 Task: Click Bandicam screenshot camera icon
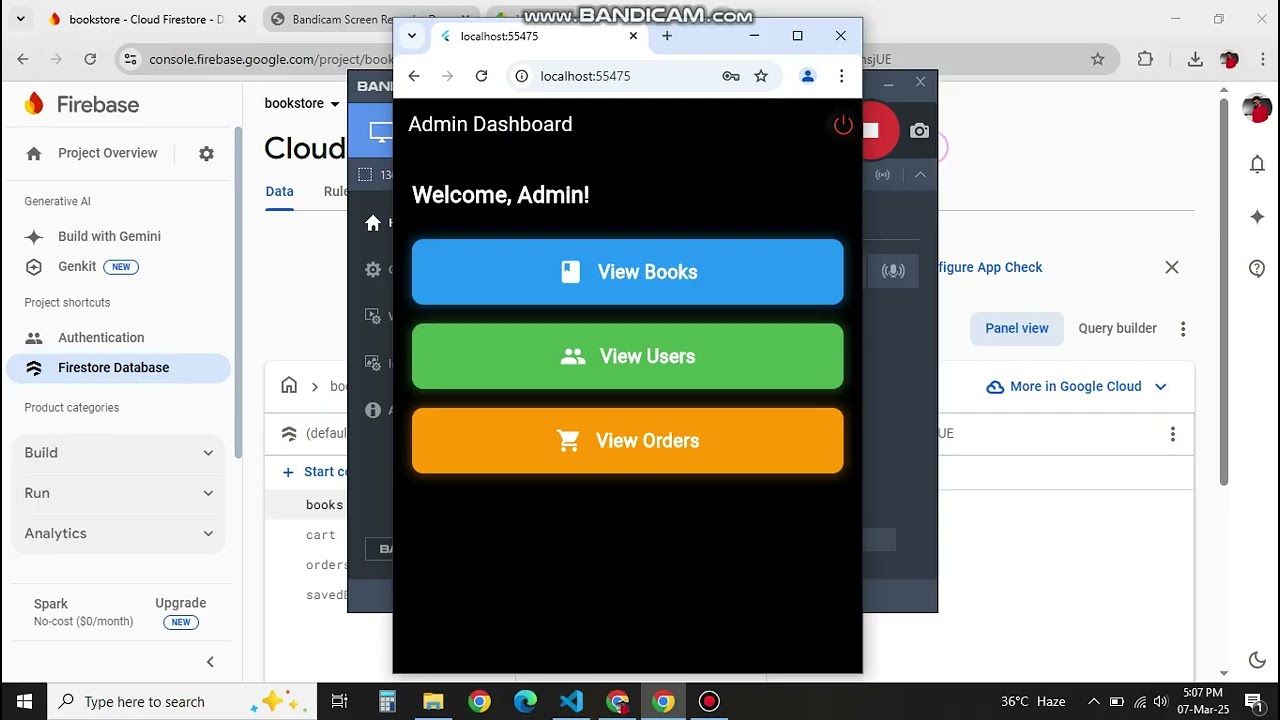pyautogui.click(x=920, y=131)
